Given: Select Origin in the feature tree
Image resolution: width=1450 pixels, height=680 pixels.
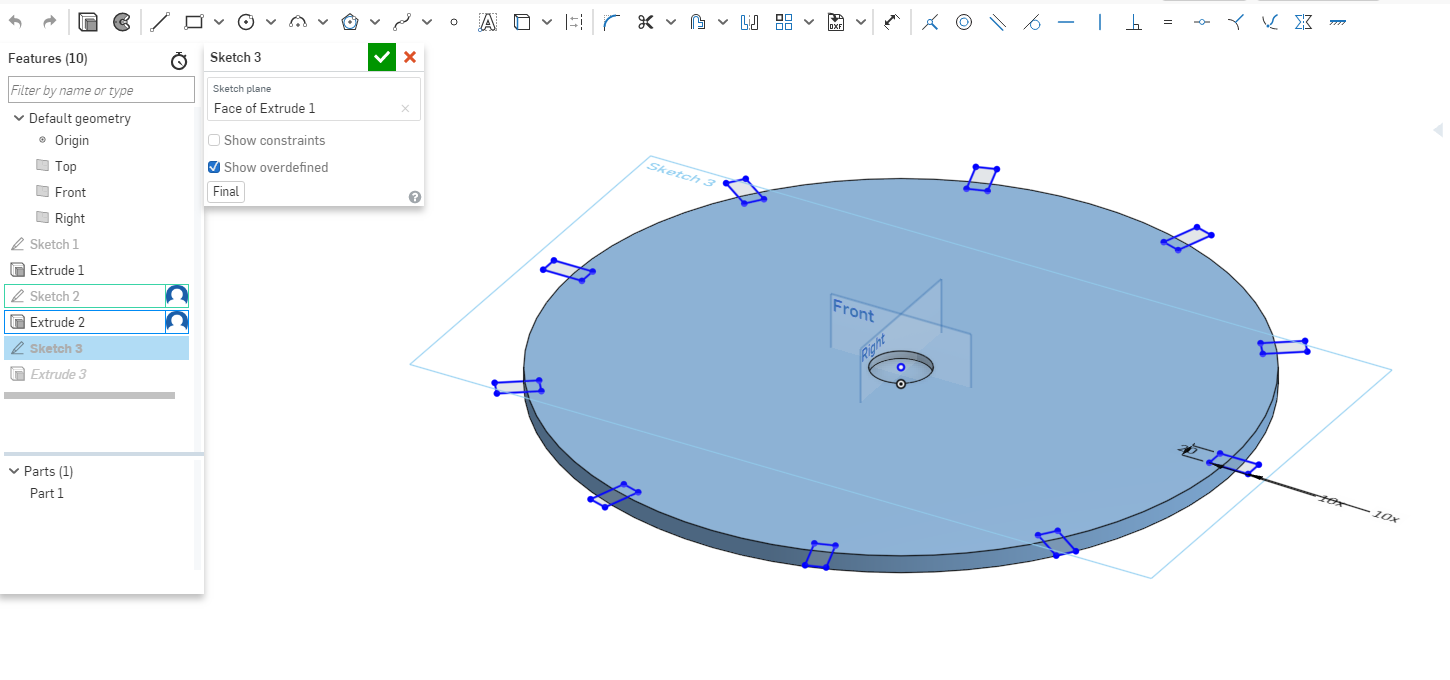Looking at the screenshot, I should click(x=72, y=140).
